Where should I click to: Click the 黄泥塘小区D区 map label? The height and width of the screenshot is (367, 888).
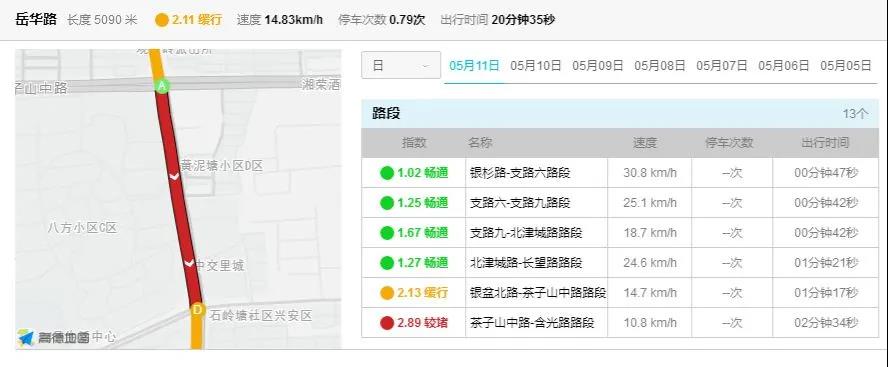[222, 166]
